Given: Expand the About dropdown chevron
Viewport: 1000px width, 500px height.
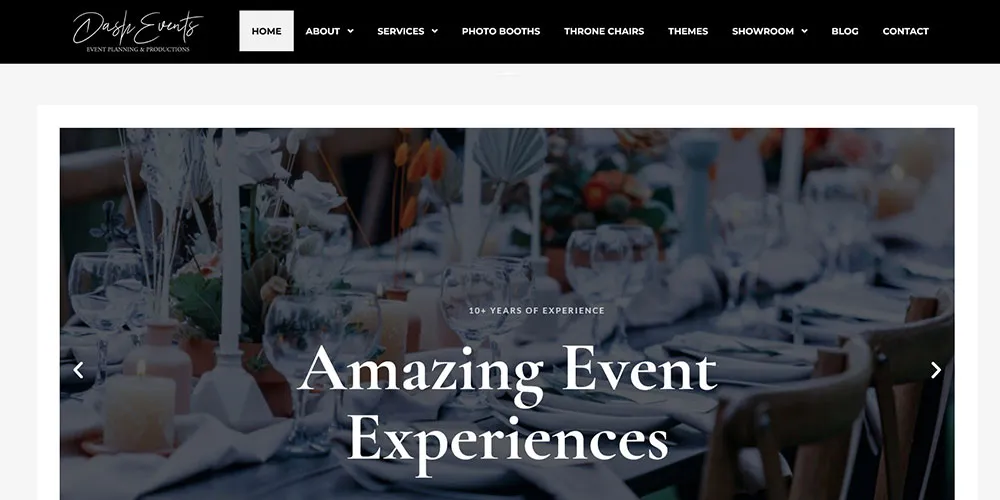Looking at the screenshot, I should (x=350, y=31).
